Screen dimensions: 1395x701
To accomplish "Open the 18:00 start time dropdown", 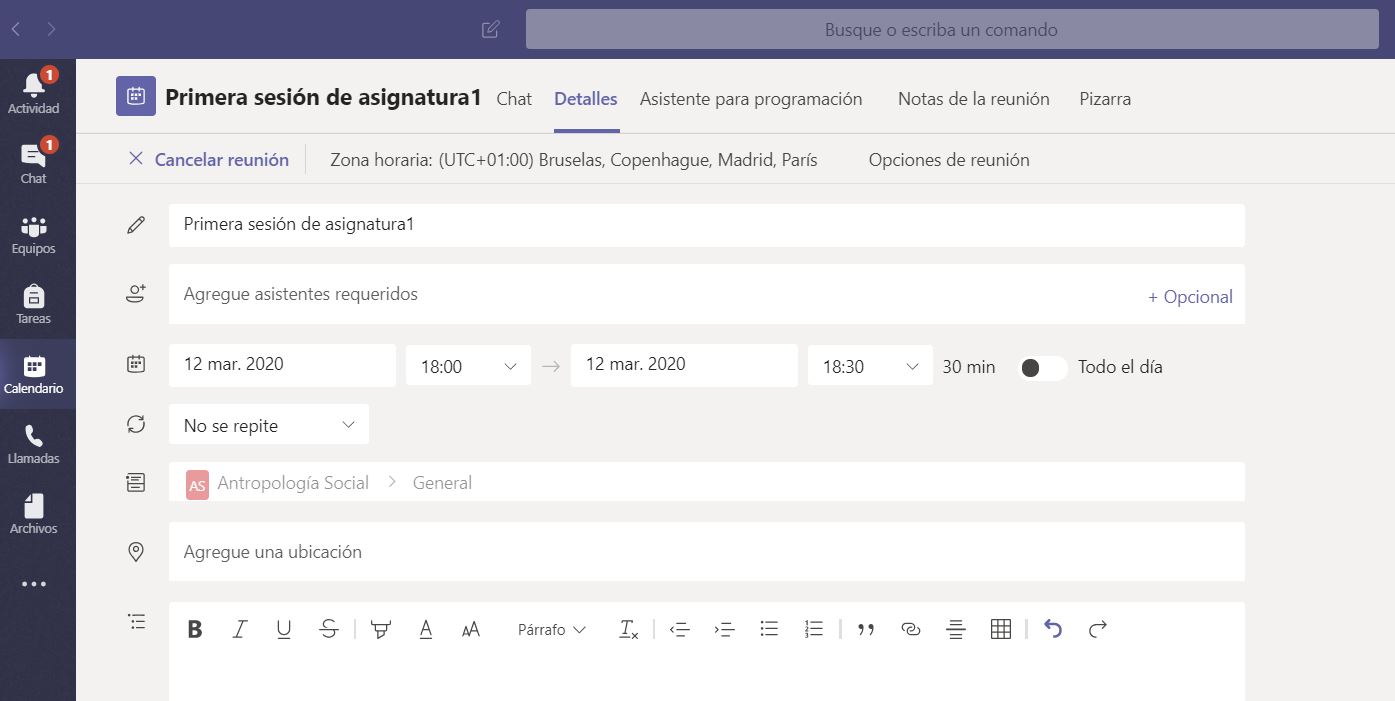I will tap(468, 367).
